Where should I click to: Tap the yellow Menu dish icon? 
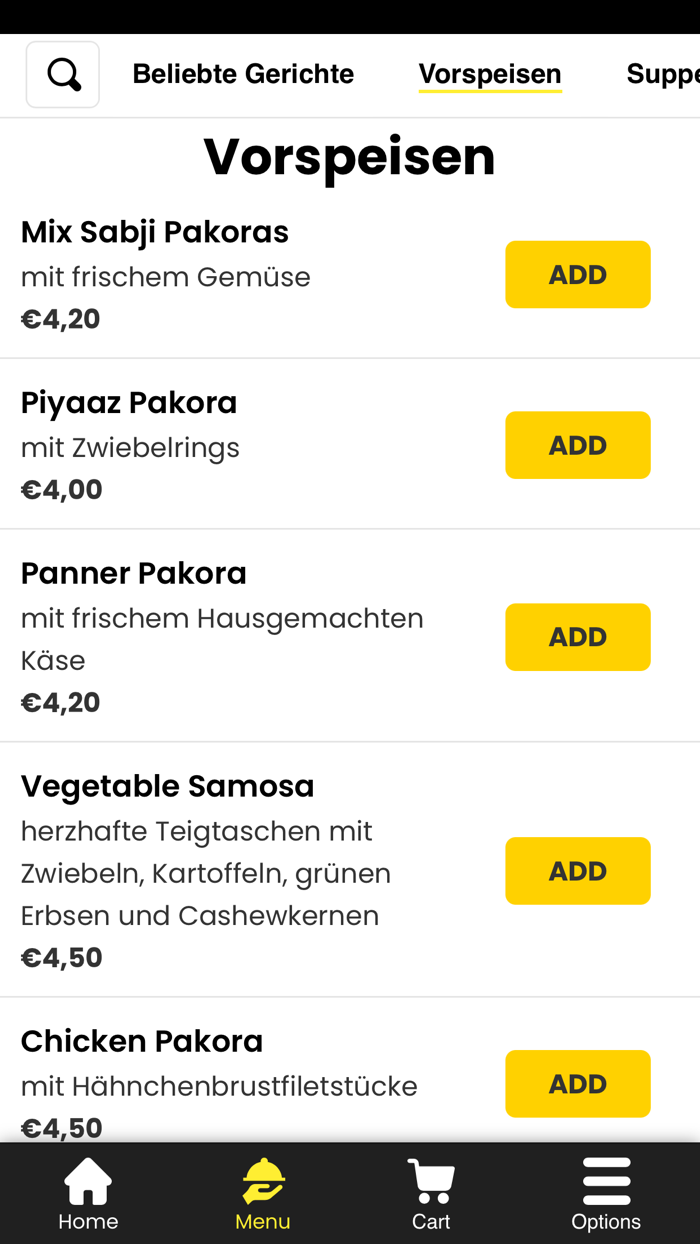(262, 1182)
